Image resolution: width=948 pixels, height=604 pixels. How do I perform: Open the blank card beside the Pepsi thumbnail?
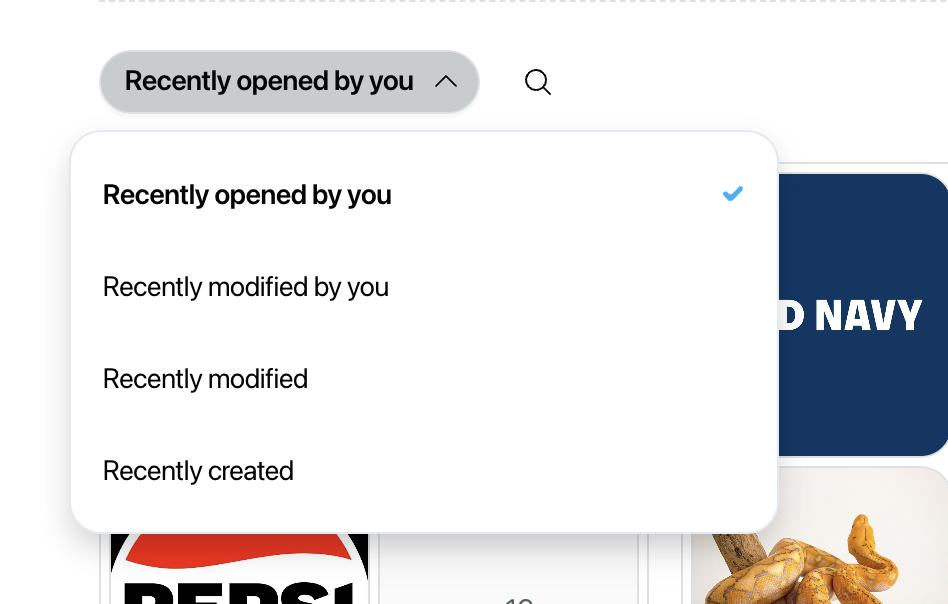508,569
